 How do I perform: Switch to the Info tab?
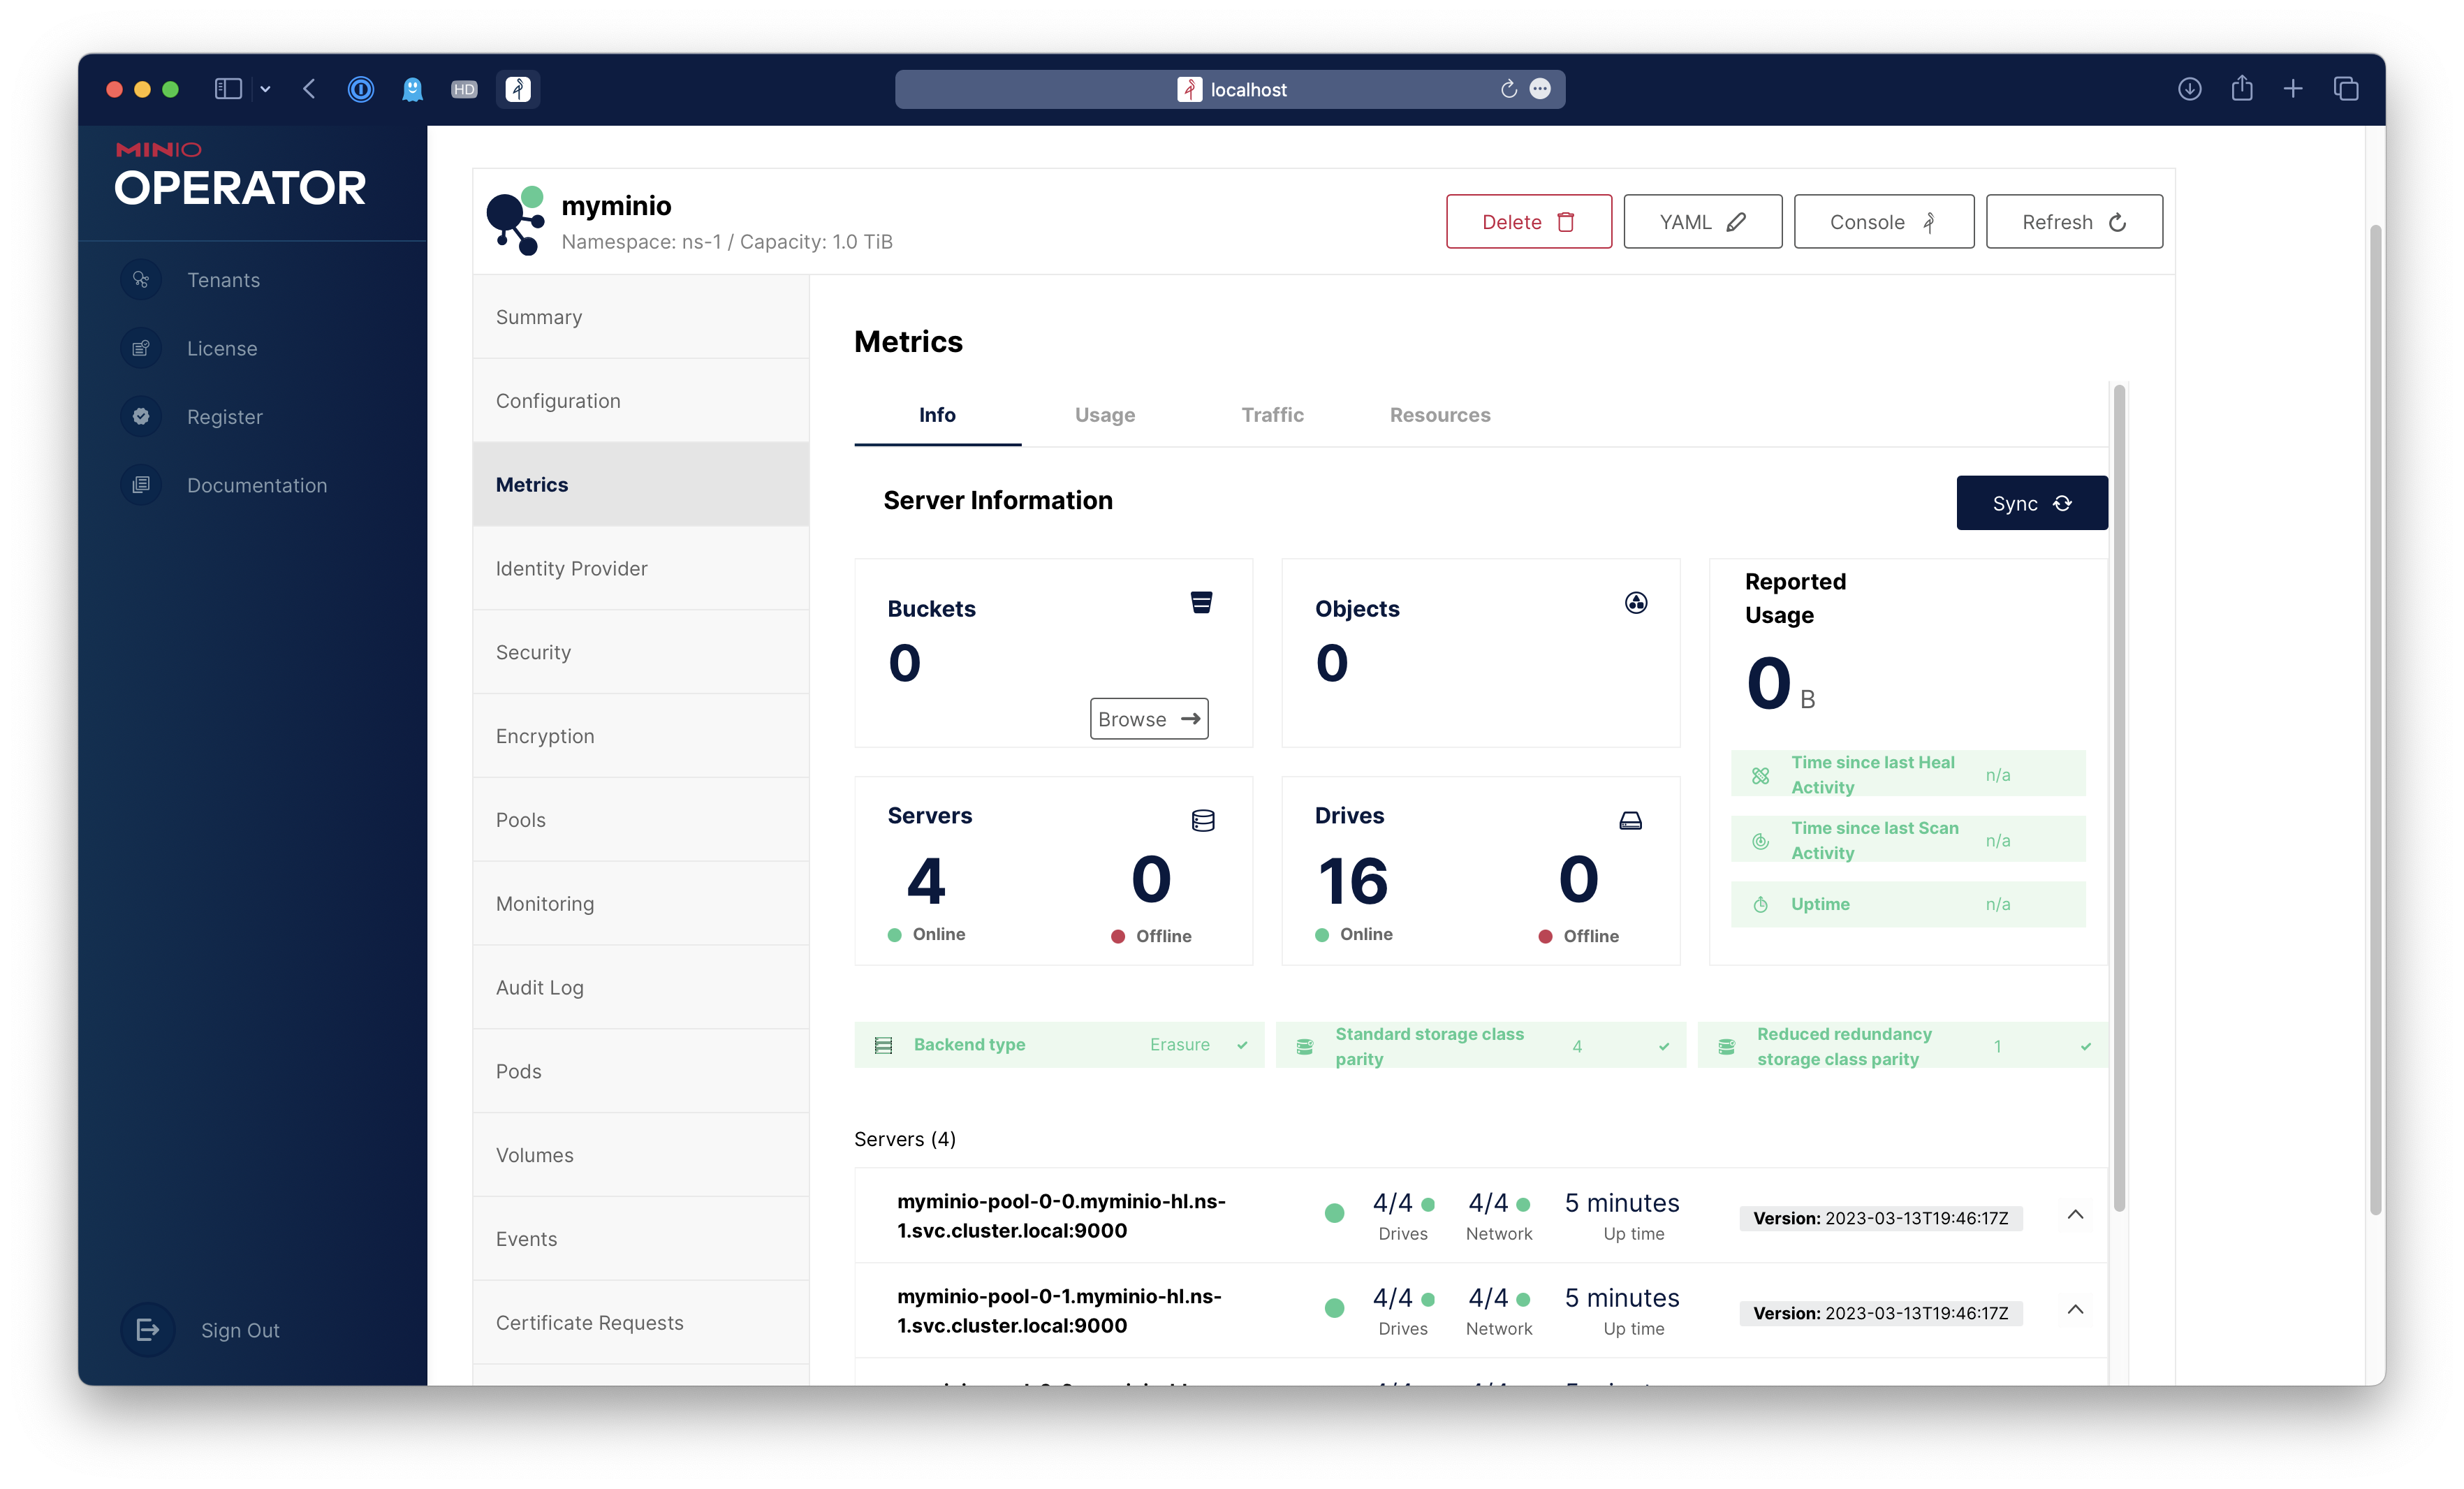click(937, 415)
